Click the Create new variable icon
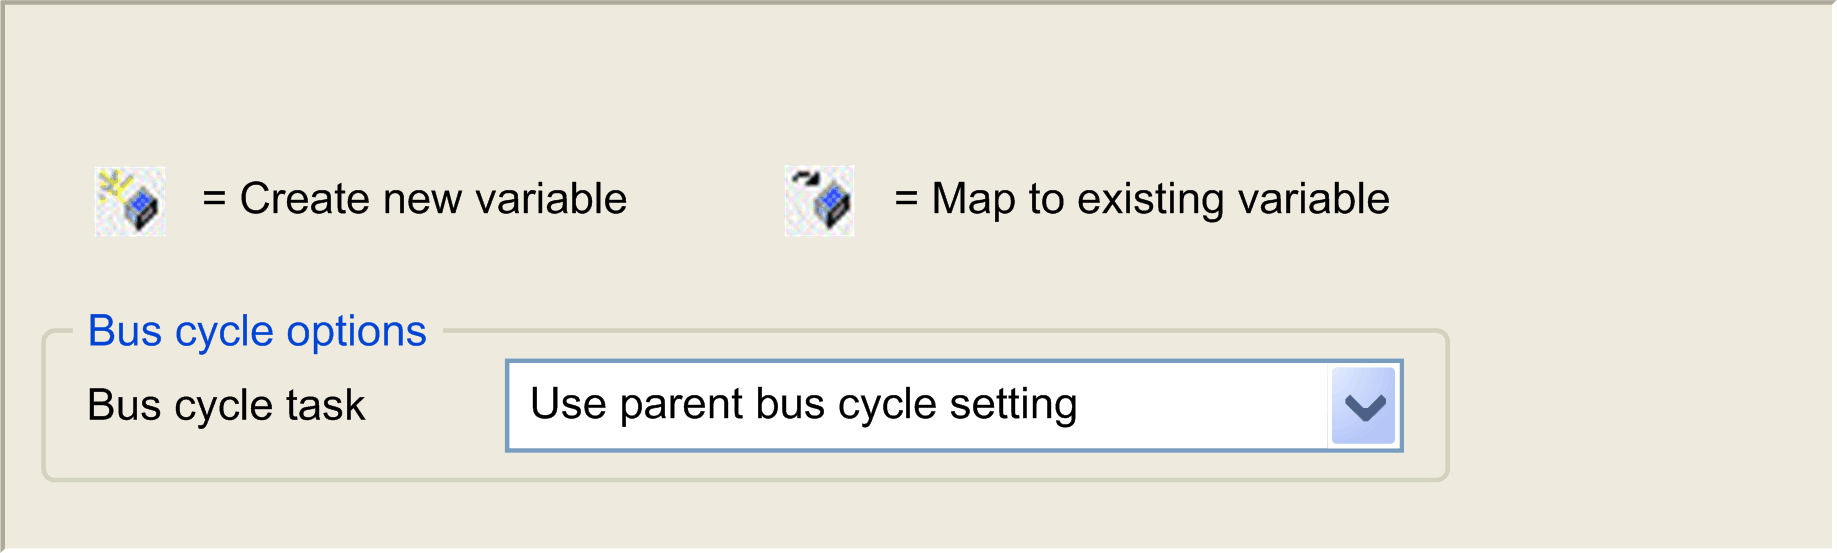This screenshot has width=1837, height=553. tap(130, 201)
